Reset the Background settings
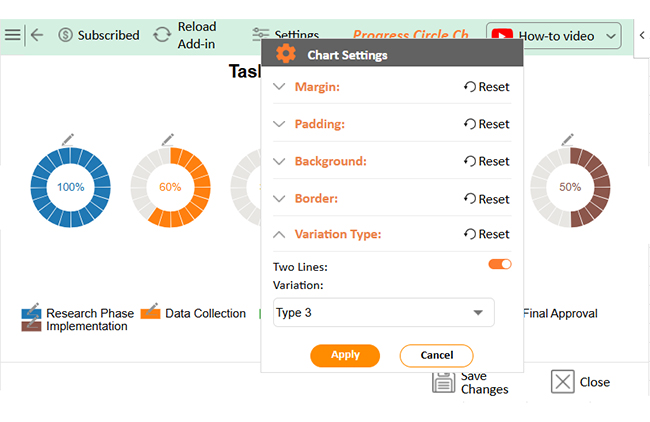 click(x=486, y=161)
